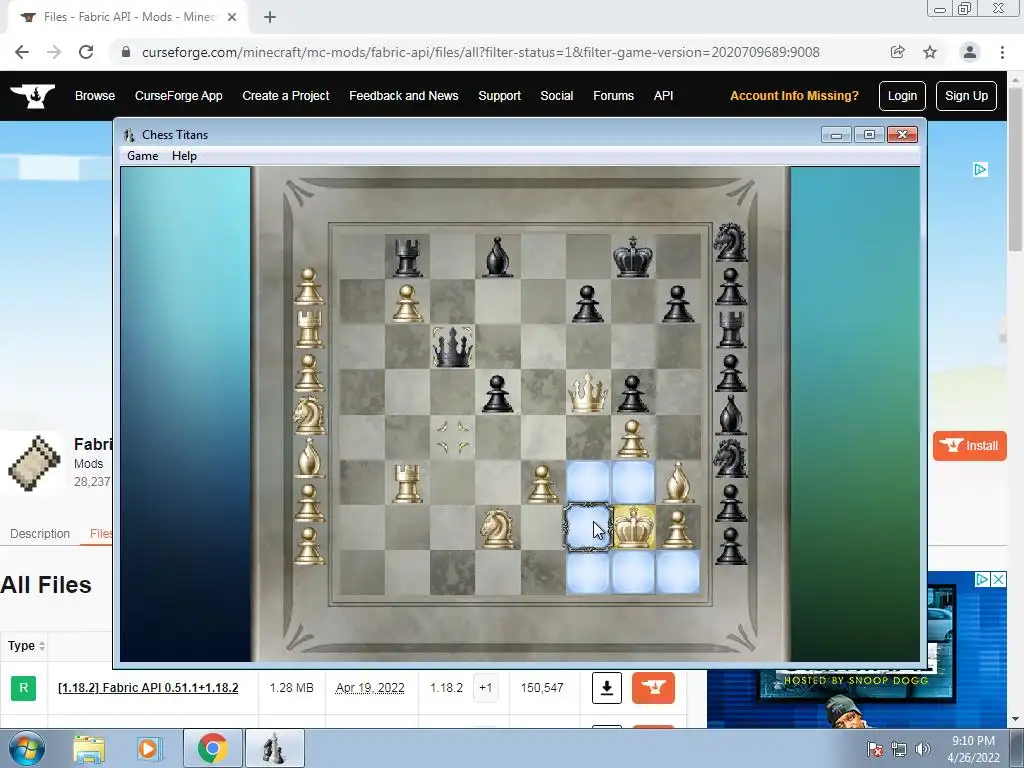The height and width of the screenshot is (768, 1024).
Task: Select the white king on the highlighted square
Action: pos(633,527)
